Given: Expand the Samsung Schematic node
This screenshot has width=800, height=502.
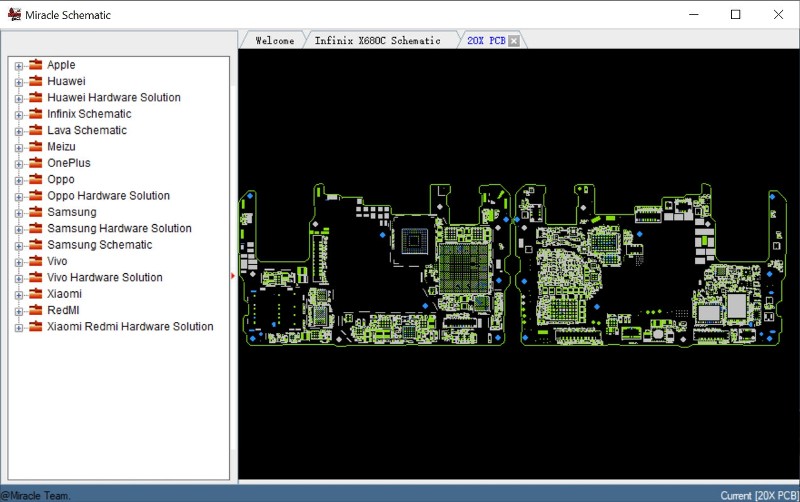Looking at the screenshot, I should point(19,245).
